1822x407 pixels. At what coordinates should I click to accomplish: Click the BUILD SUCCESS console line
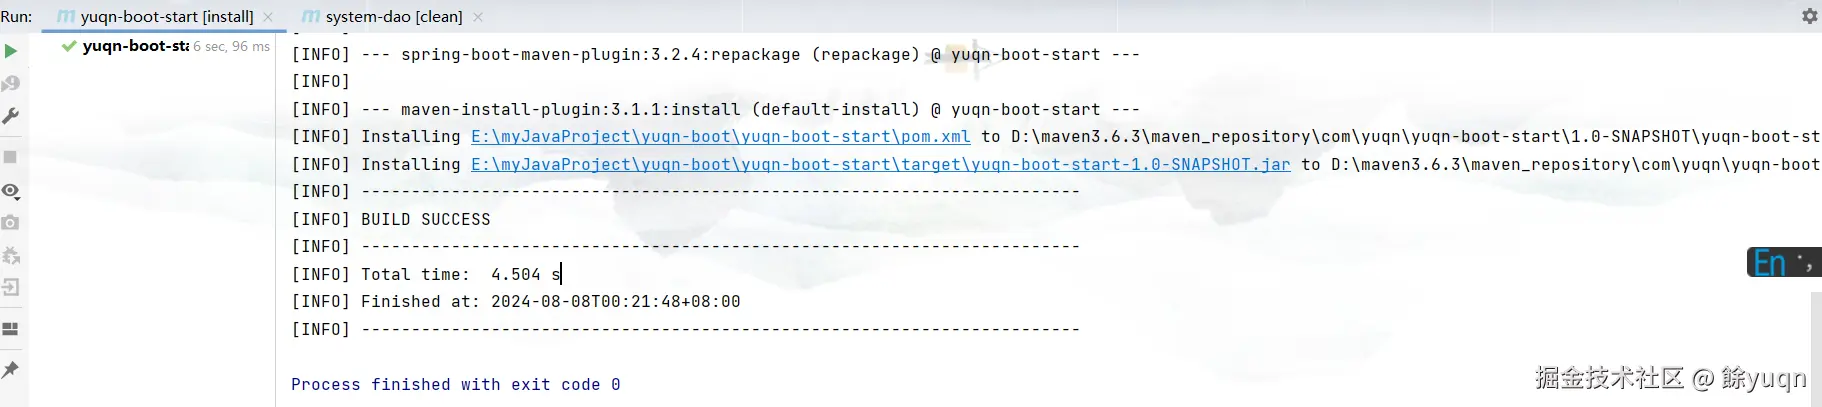[425, 219]
